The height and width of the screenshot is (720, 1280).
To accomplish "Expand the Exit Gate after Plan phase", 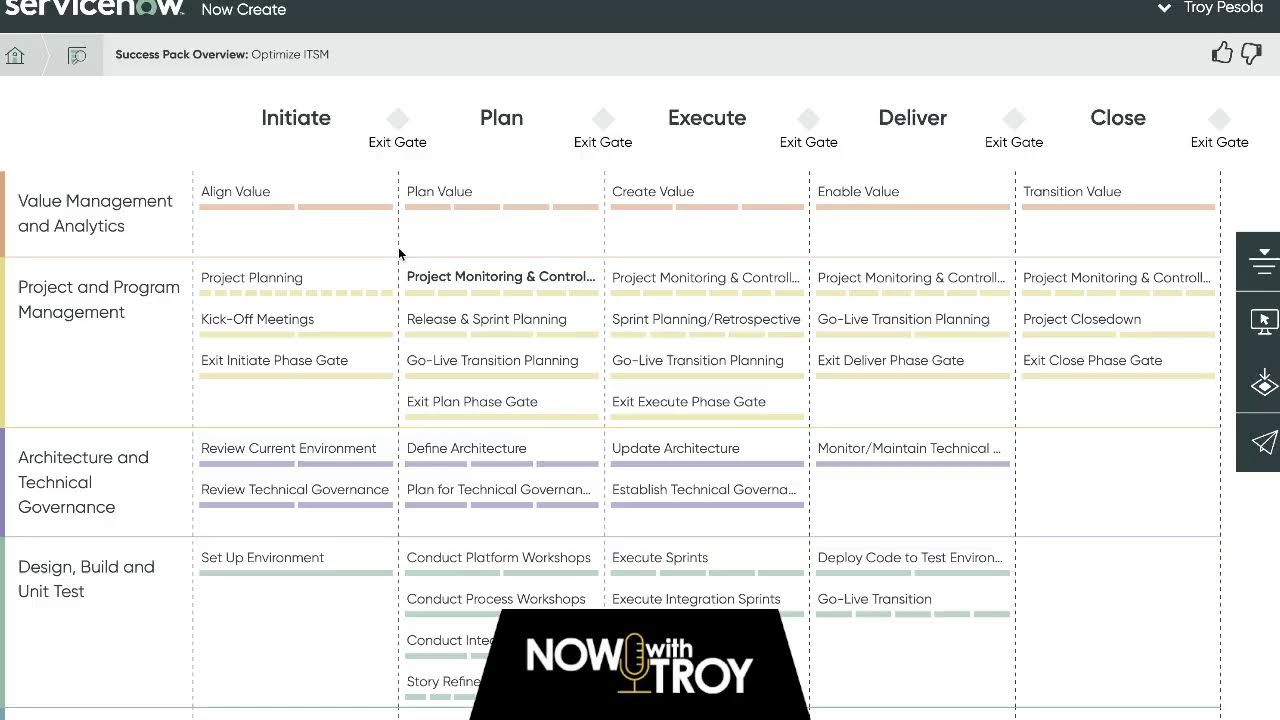I will point(602,117).
